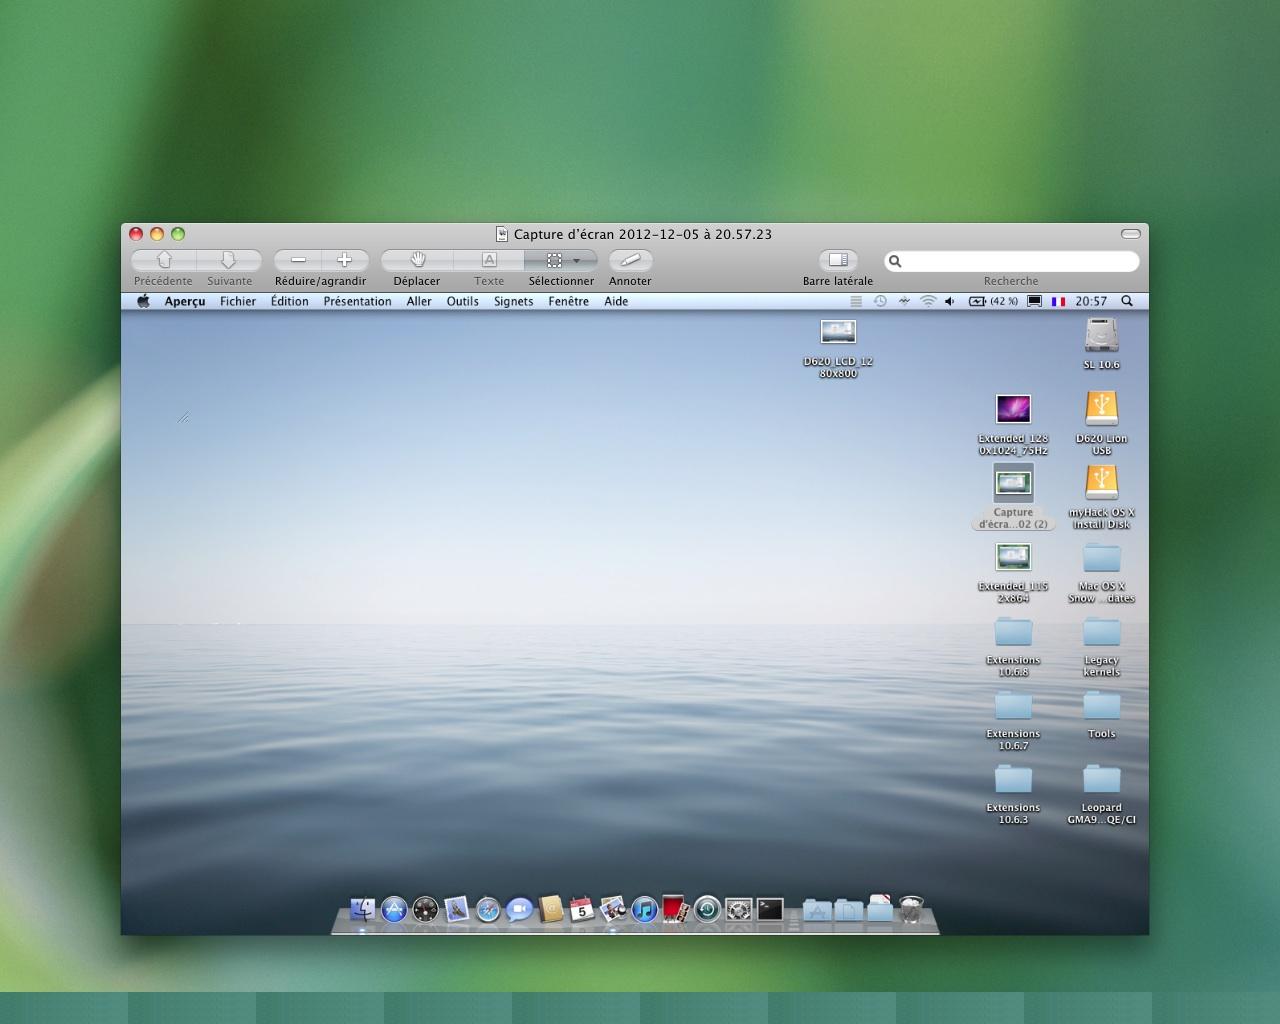This screenshot has width=1280, height=1024.
Task: Open the Outils menu
Action: click(462, 301)
